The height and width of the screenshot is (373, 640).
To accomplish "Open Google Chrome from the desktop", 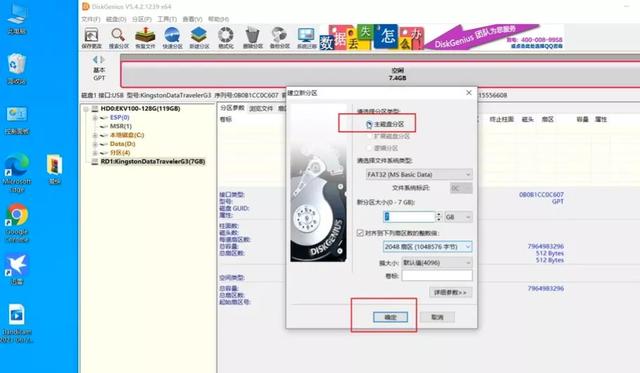I will pyautogui.click(x=17, y=223).
